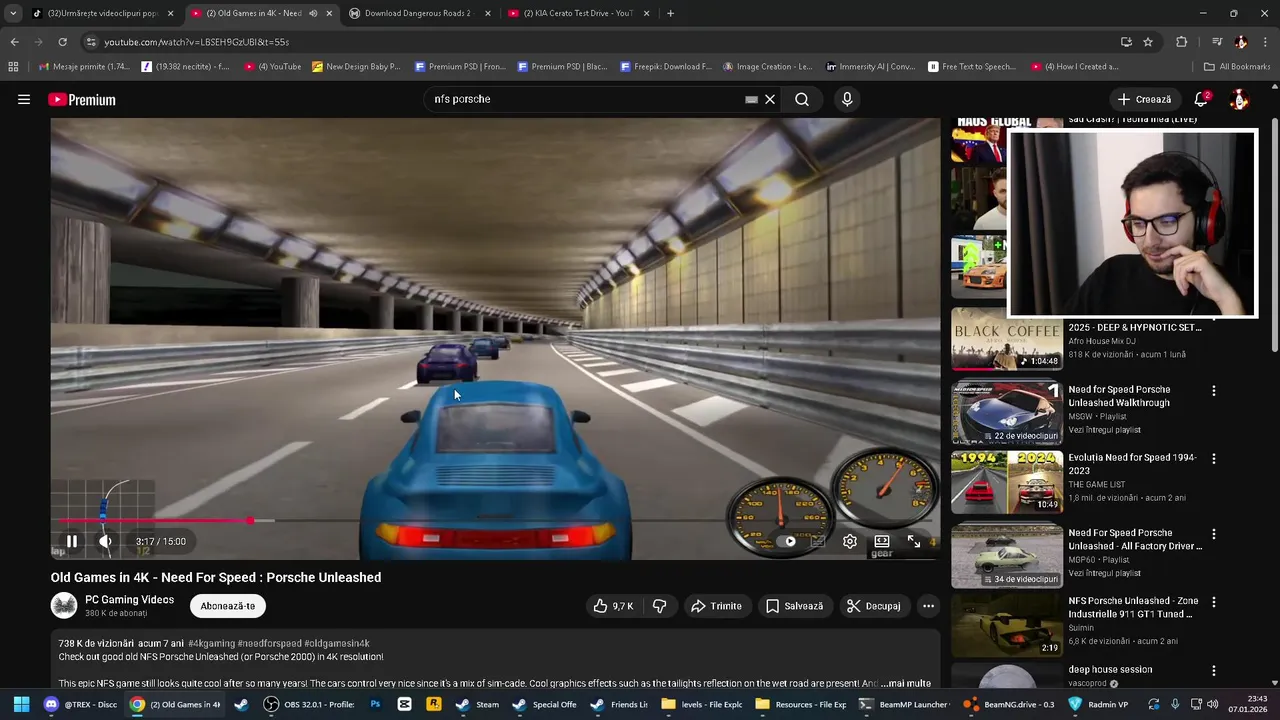Mute the video volume
Viewport: 1280px width, 720px height.
(x=105, y=541)
